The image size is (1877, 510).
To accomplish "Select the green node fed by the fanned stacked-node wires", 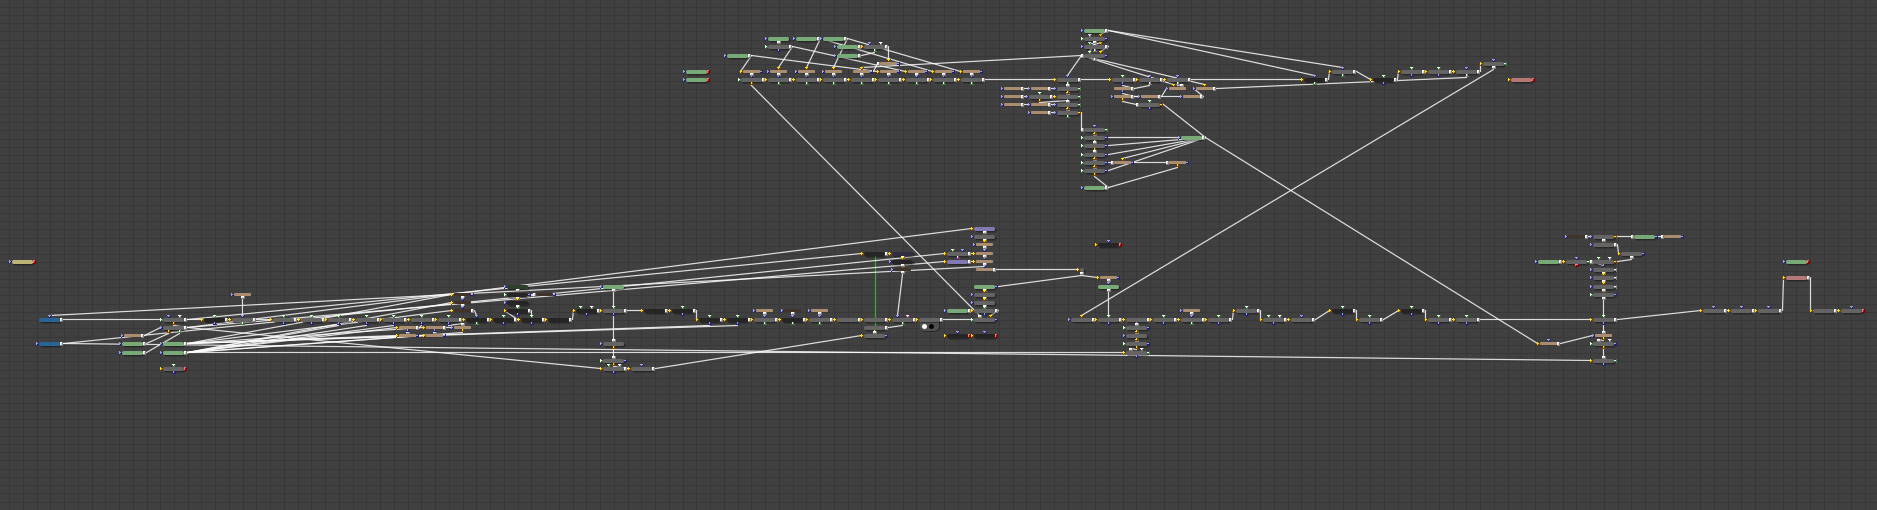I will 1191,138.
